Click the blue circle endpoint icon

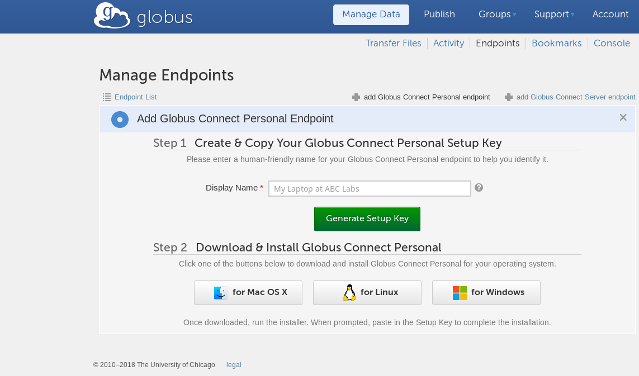coord(120,119)
